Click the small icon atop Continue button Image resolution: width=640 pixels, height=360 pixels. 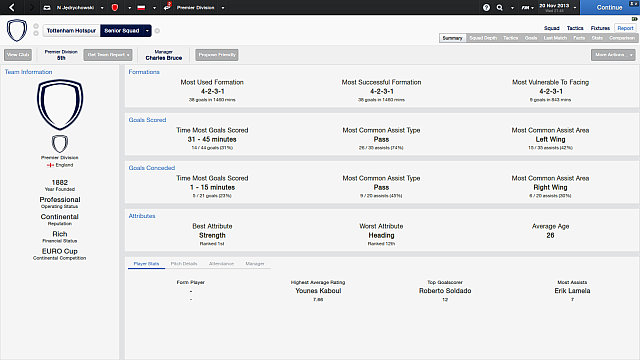tap(633, 3)
